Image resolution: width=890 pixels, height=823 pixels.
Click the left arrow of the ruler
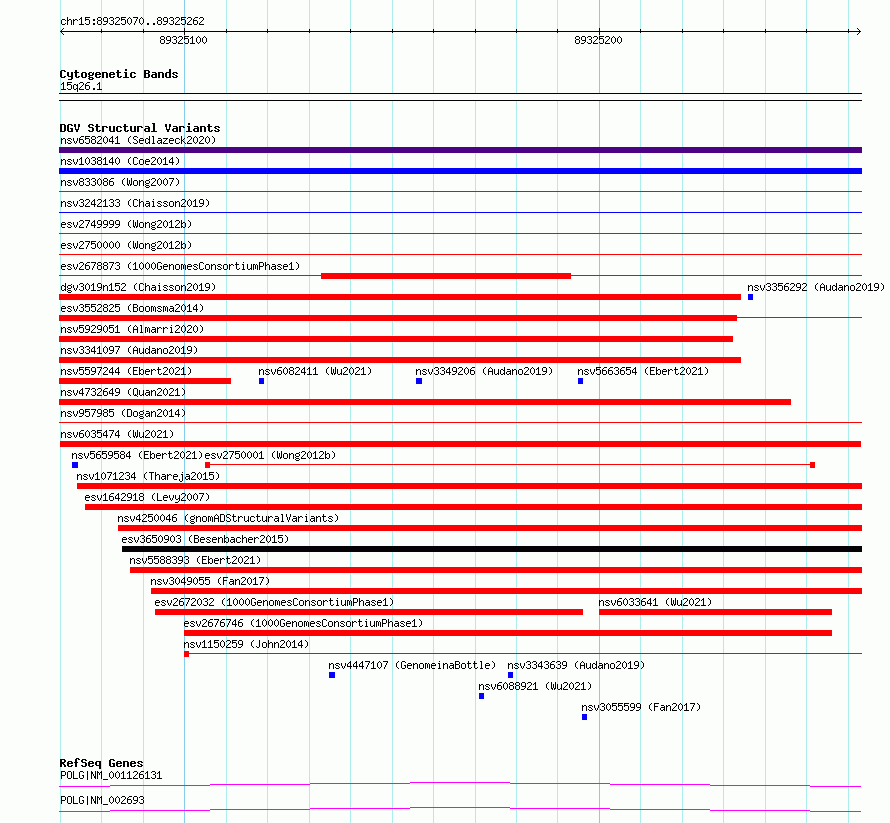[x=62, y=31]
